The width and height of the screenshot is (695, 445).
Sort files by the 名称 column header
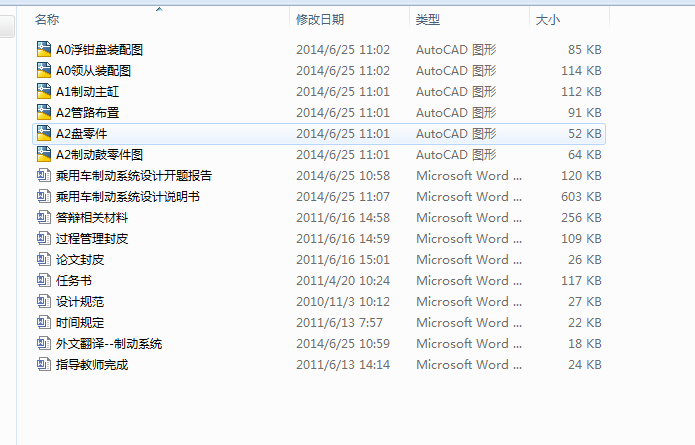[x=47, y=20]
